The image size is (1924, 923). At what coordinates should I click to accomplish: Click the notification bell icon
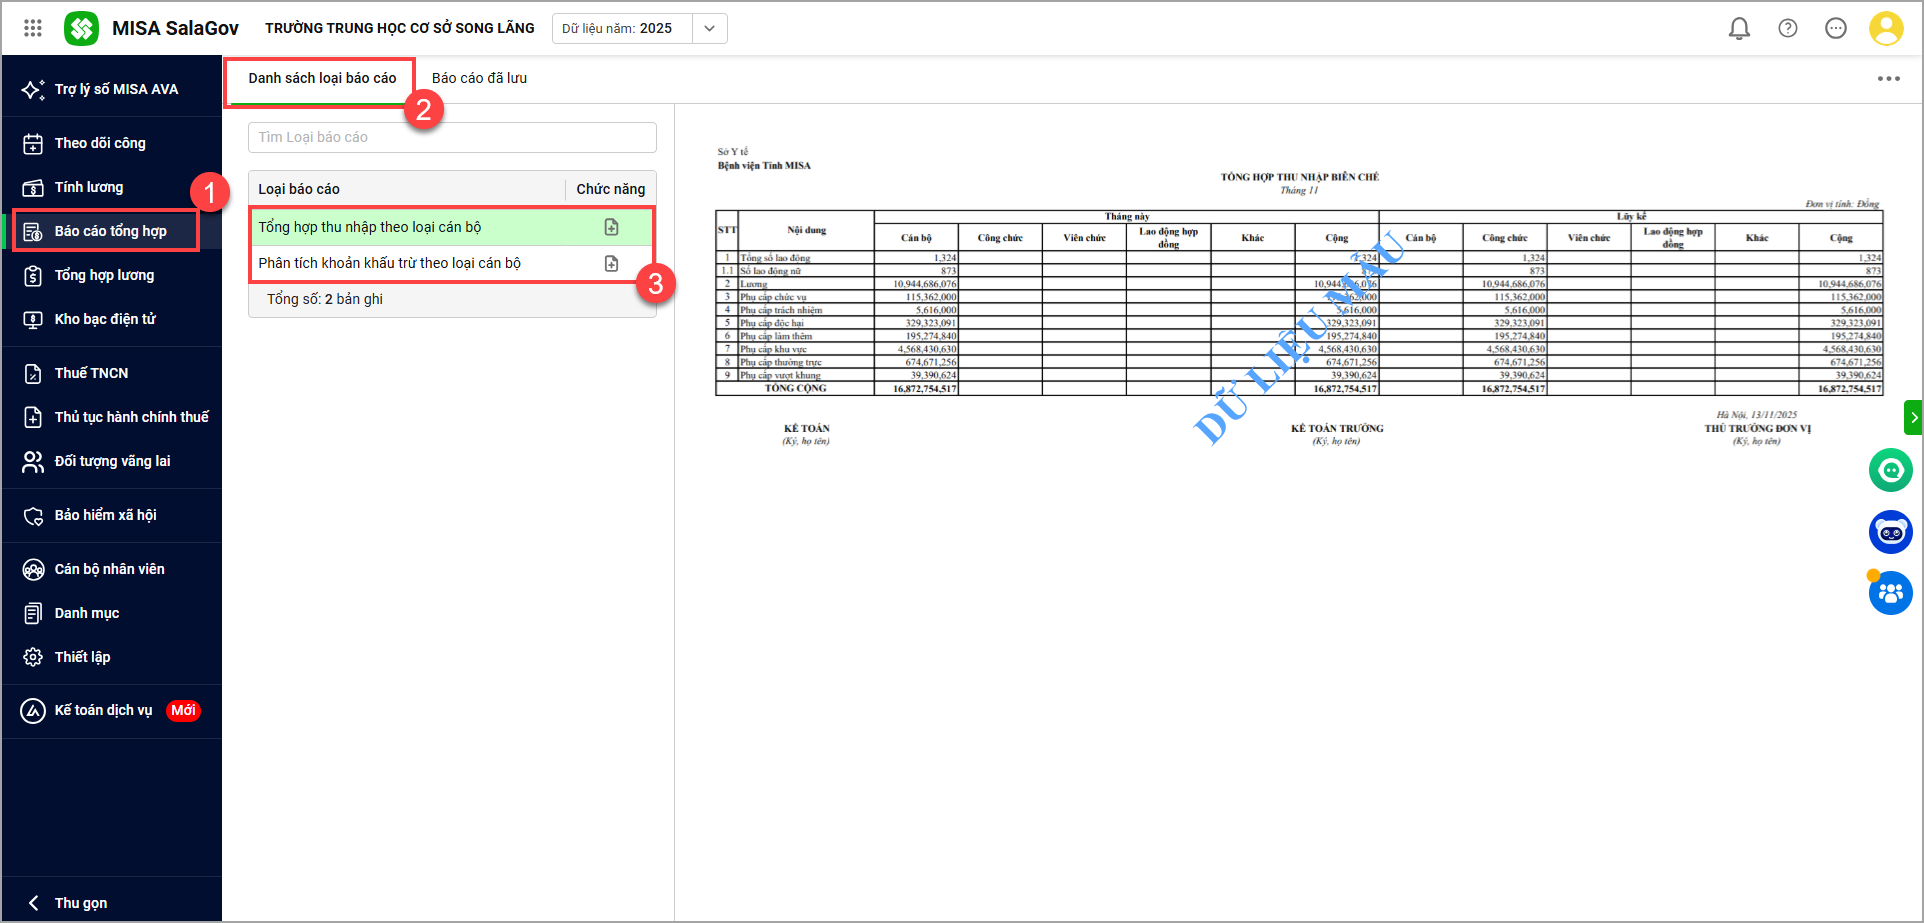coord(1739,28)
